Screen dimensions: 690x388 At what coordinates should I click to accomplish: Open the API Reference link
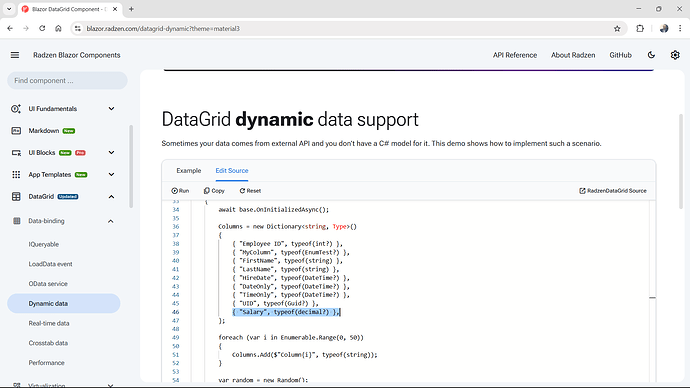click(515, 55)
